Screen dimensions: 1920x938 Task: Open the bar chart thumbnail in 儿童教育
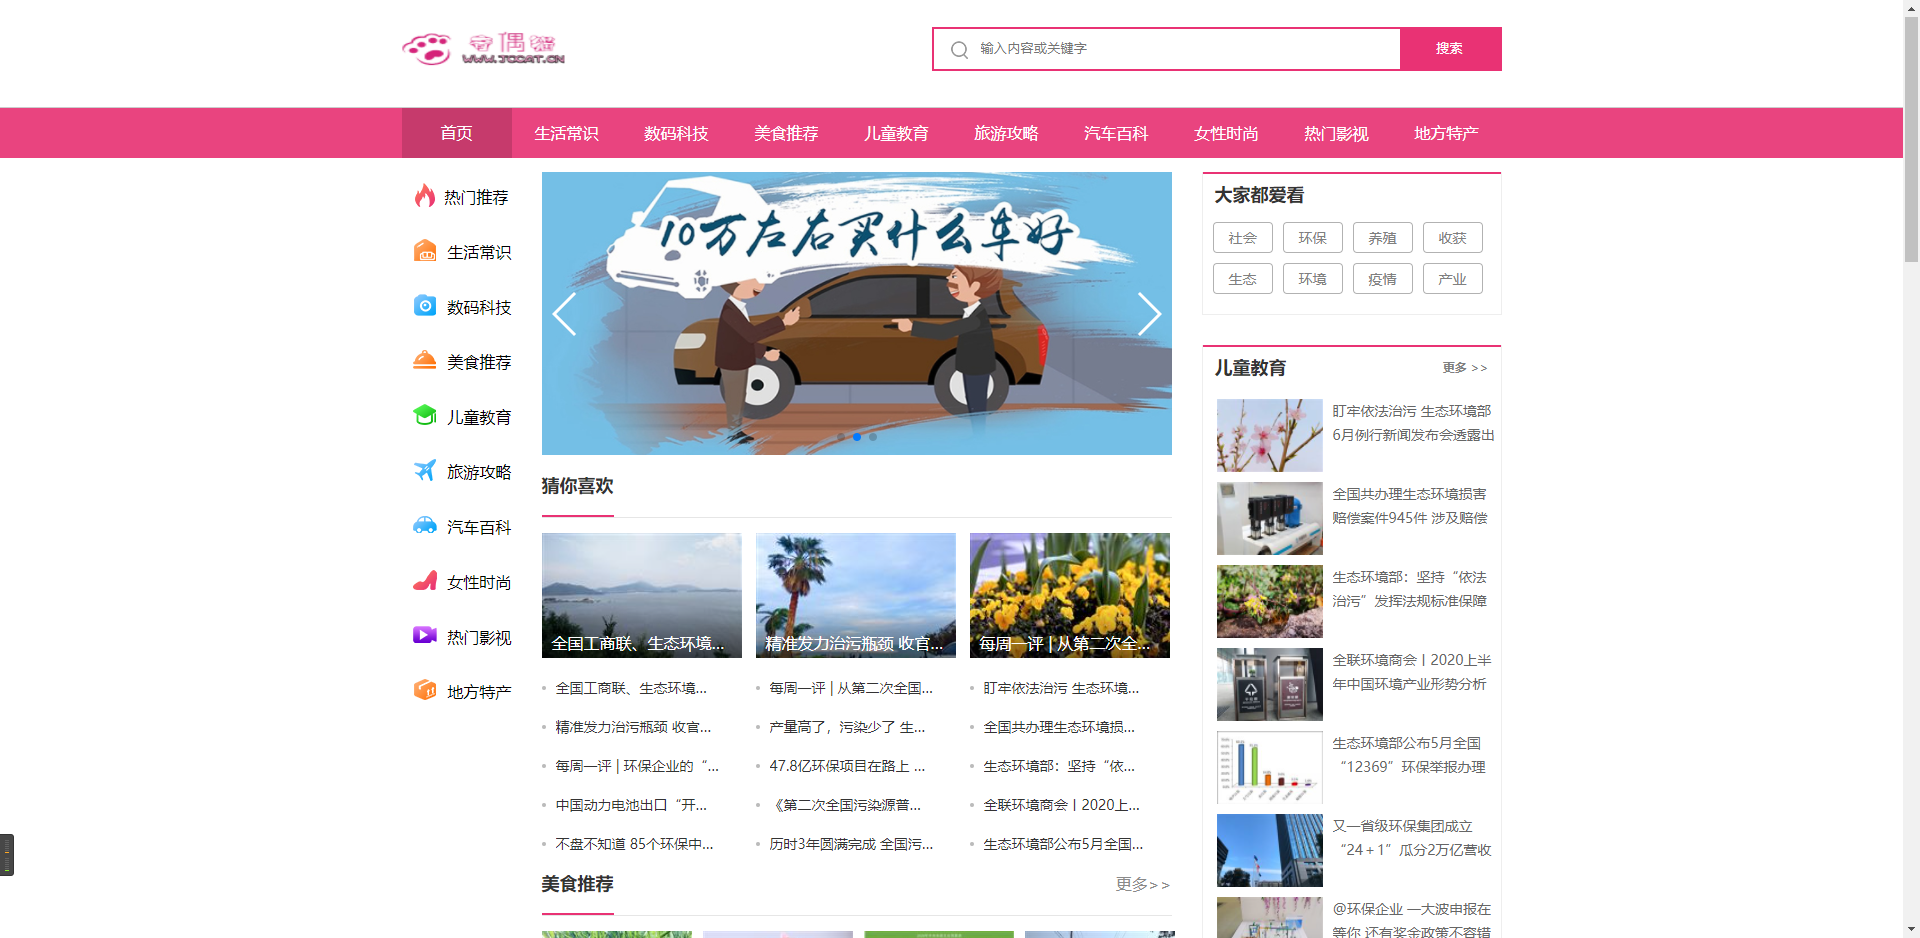point(1270,768)
